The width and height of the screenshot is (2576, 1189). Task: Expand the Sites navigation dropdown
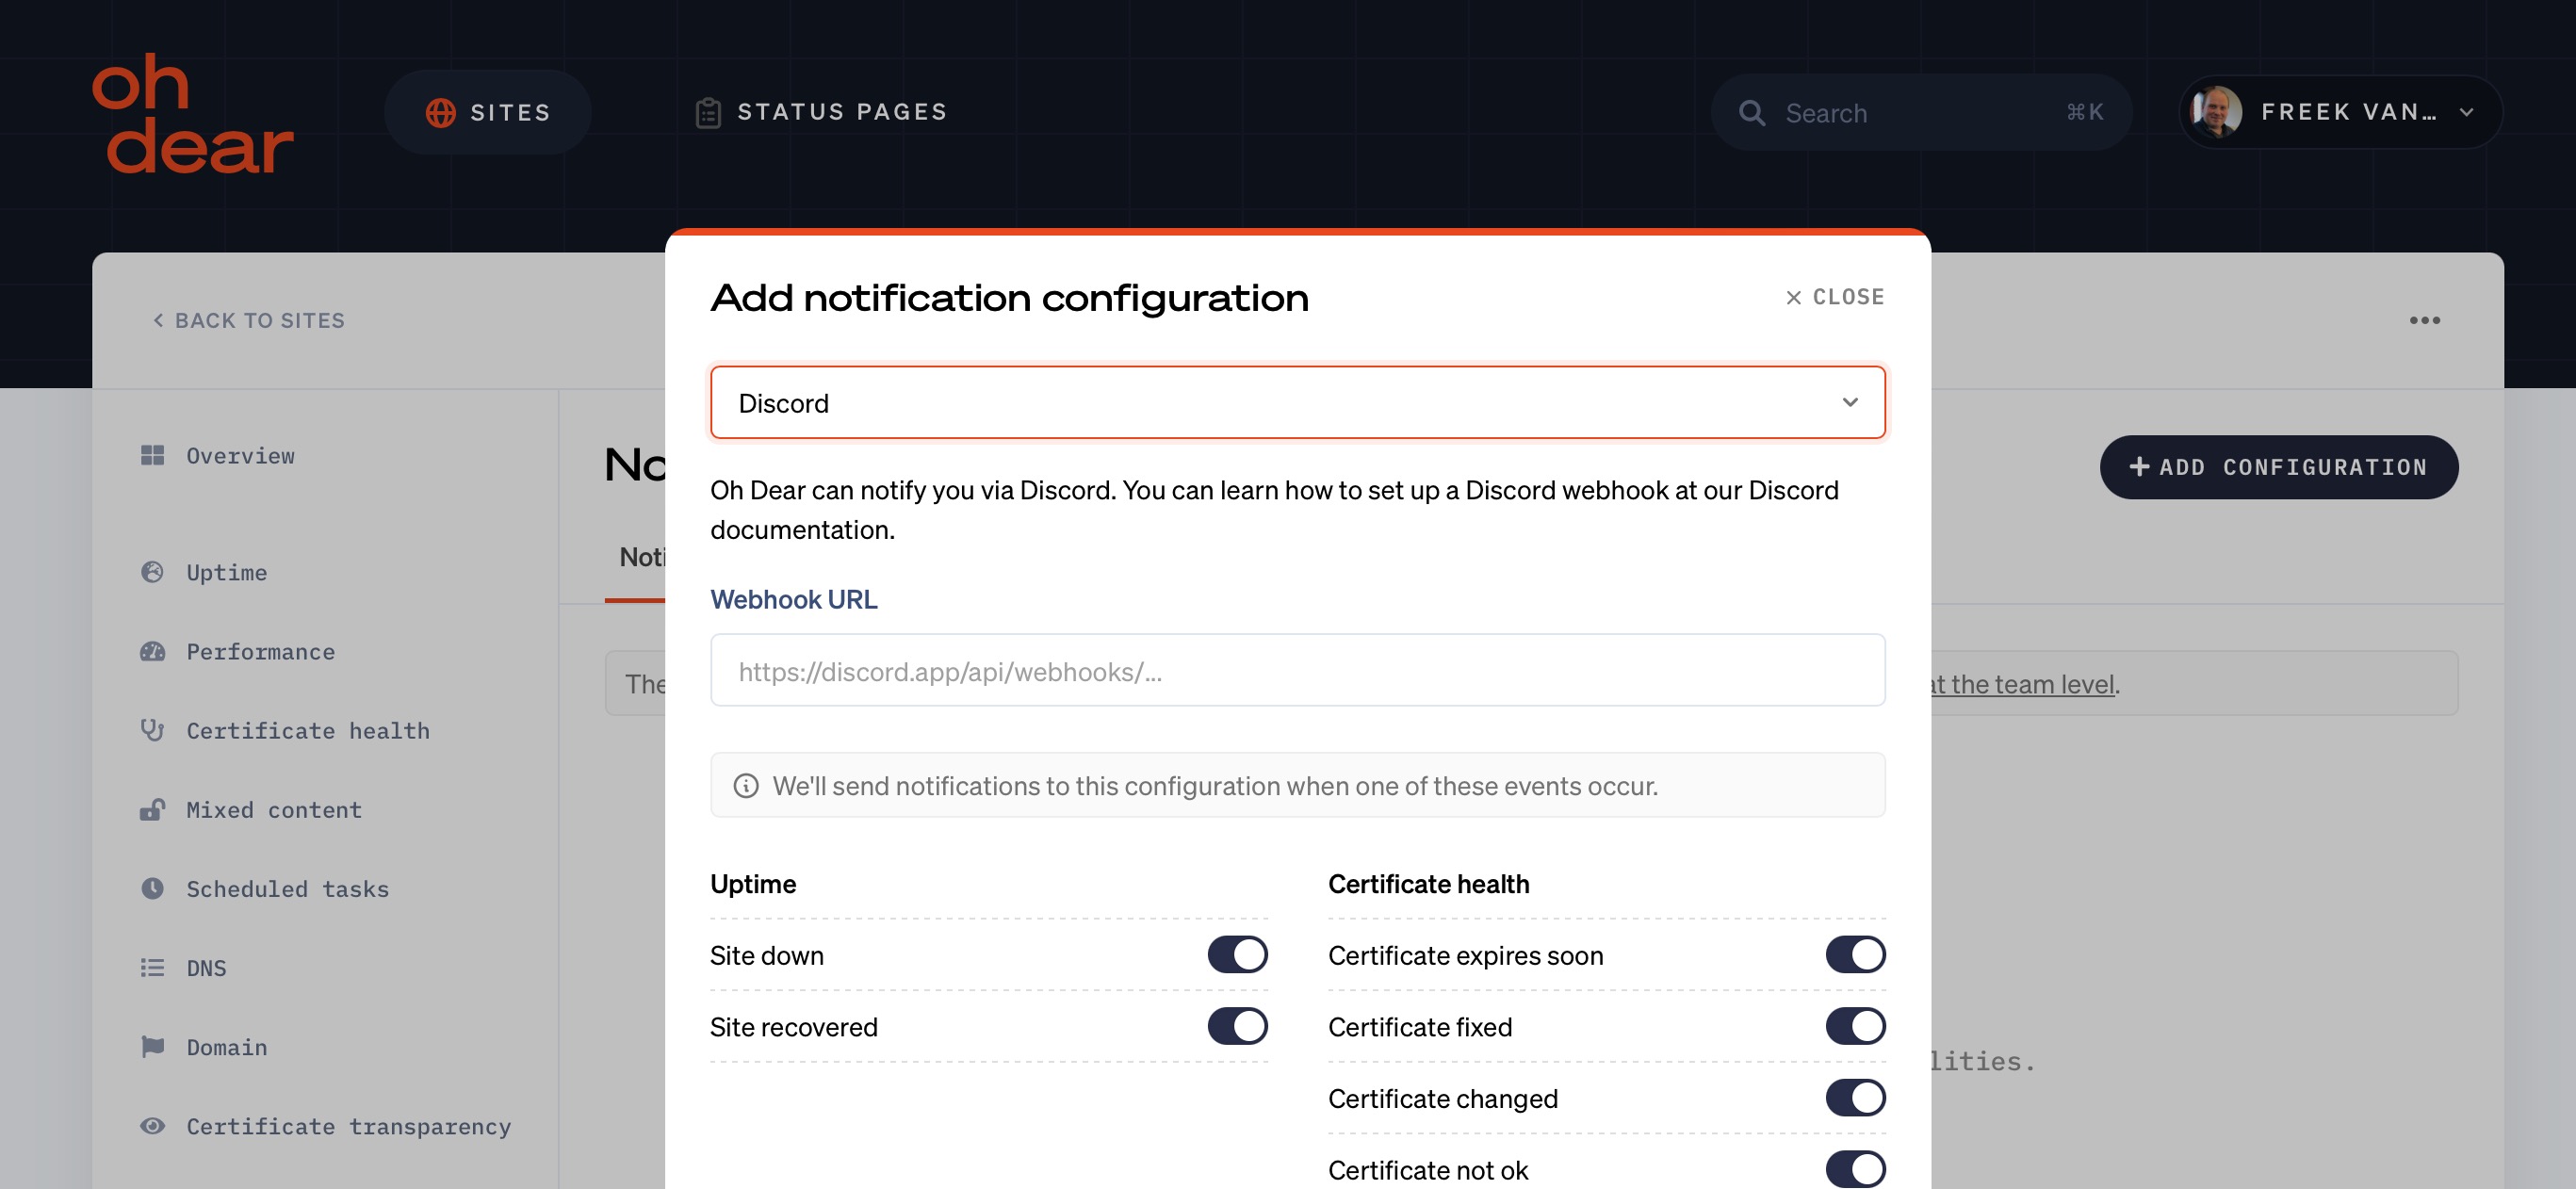488,112
